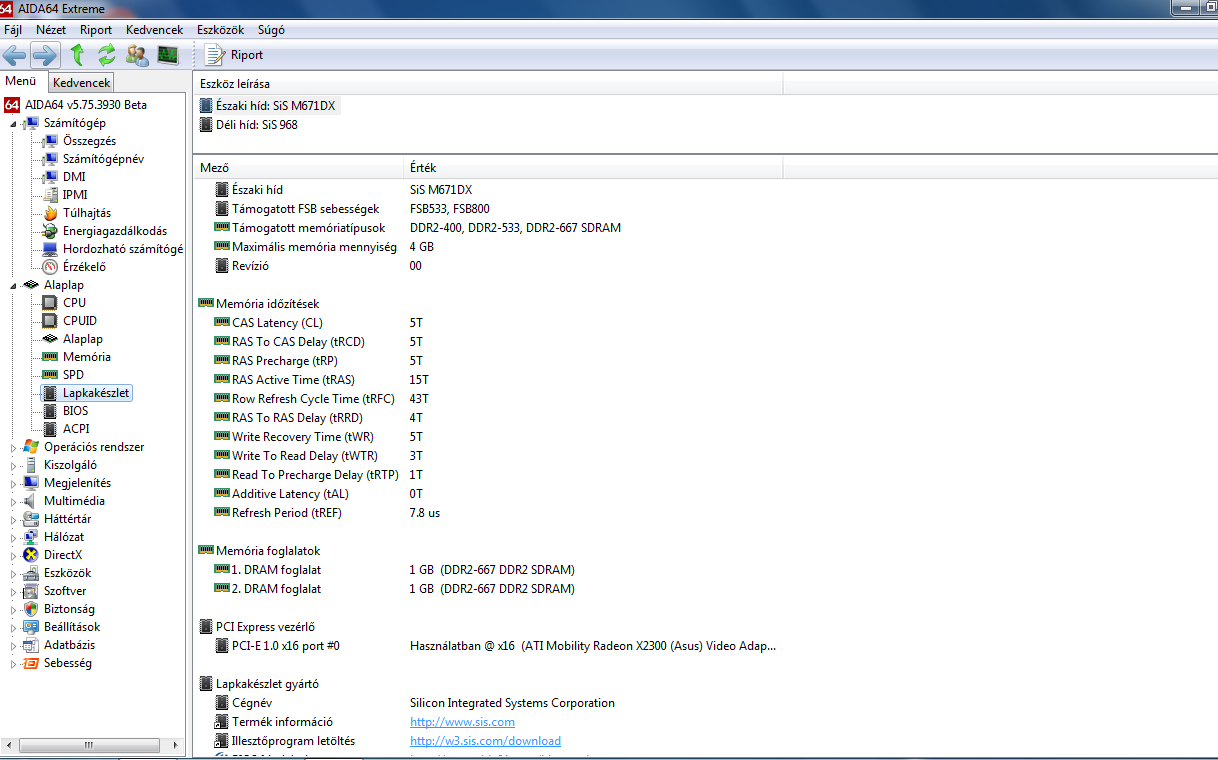Click the Adatbázis icon in tree

point(31,645)
